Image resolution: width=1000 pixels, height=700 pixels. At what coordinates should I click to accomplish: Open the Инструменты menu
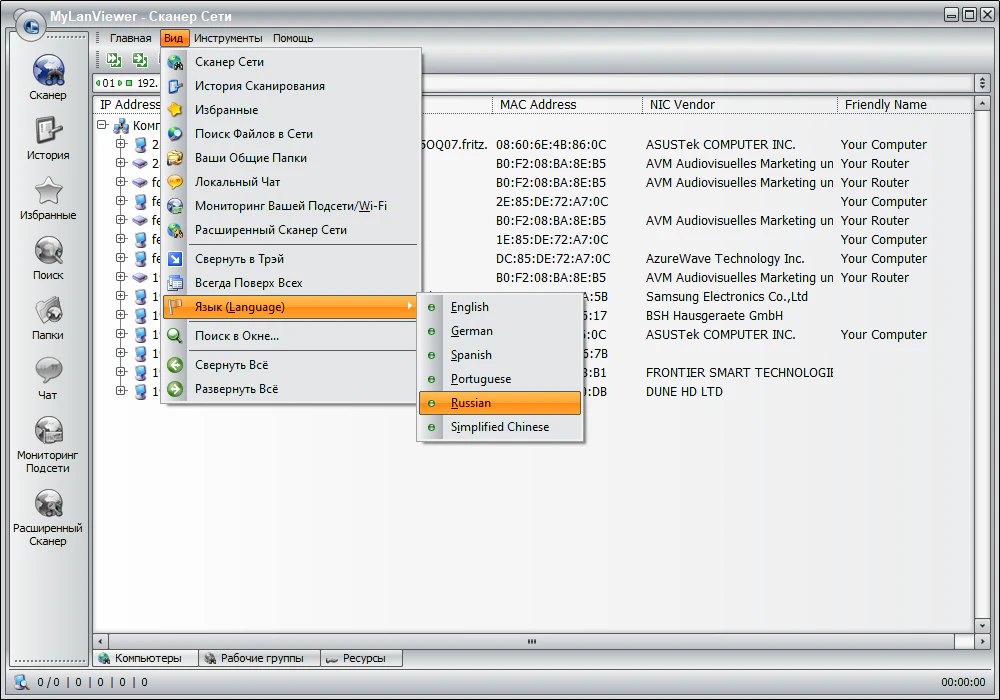(x=228, y=38)
